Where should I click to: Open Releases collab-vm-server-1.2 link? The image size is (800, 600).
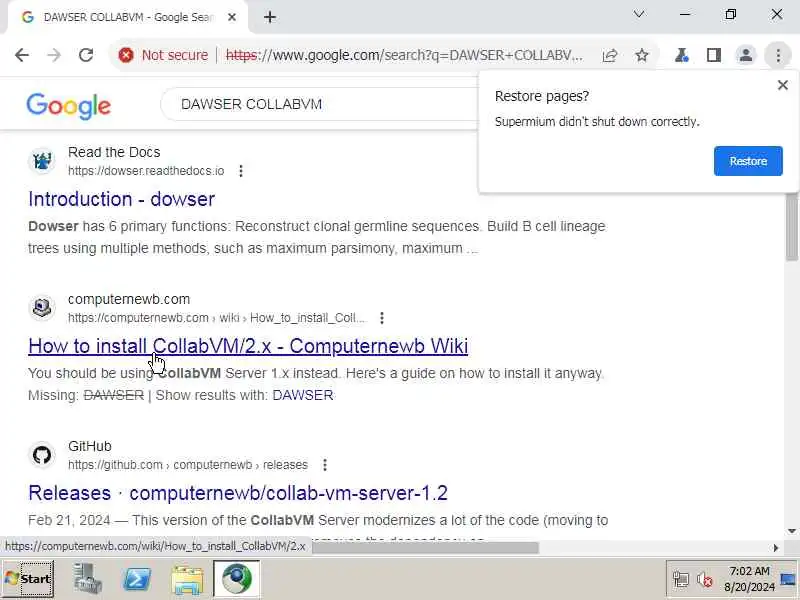pyautogui.click(x=238, y=493)
